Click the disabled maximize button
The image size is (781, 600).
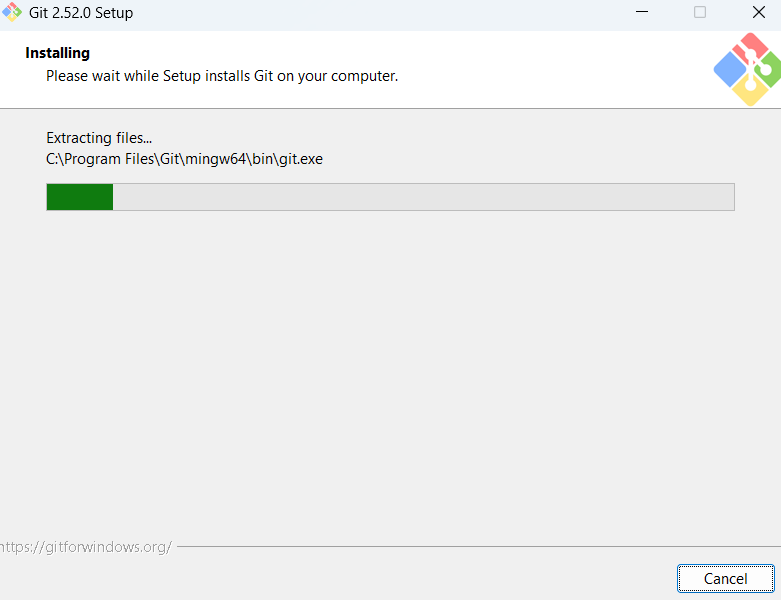coord(700,12)
